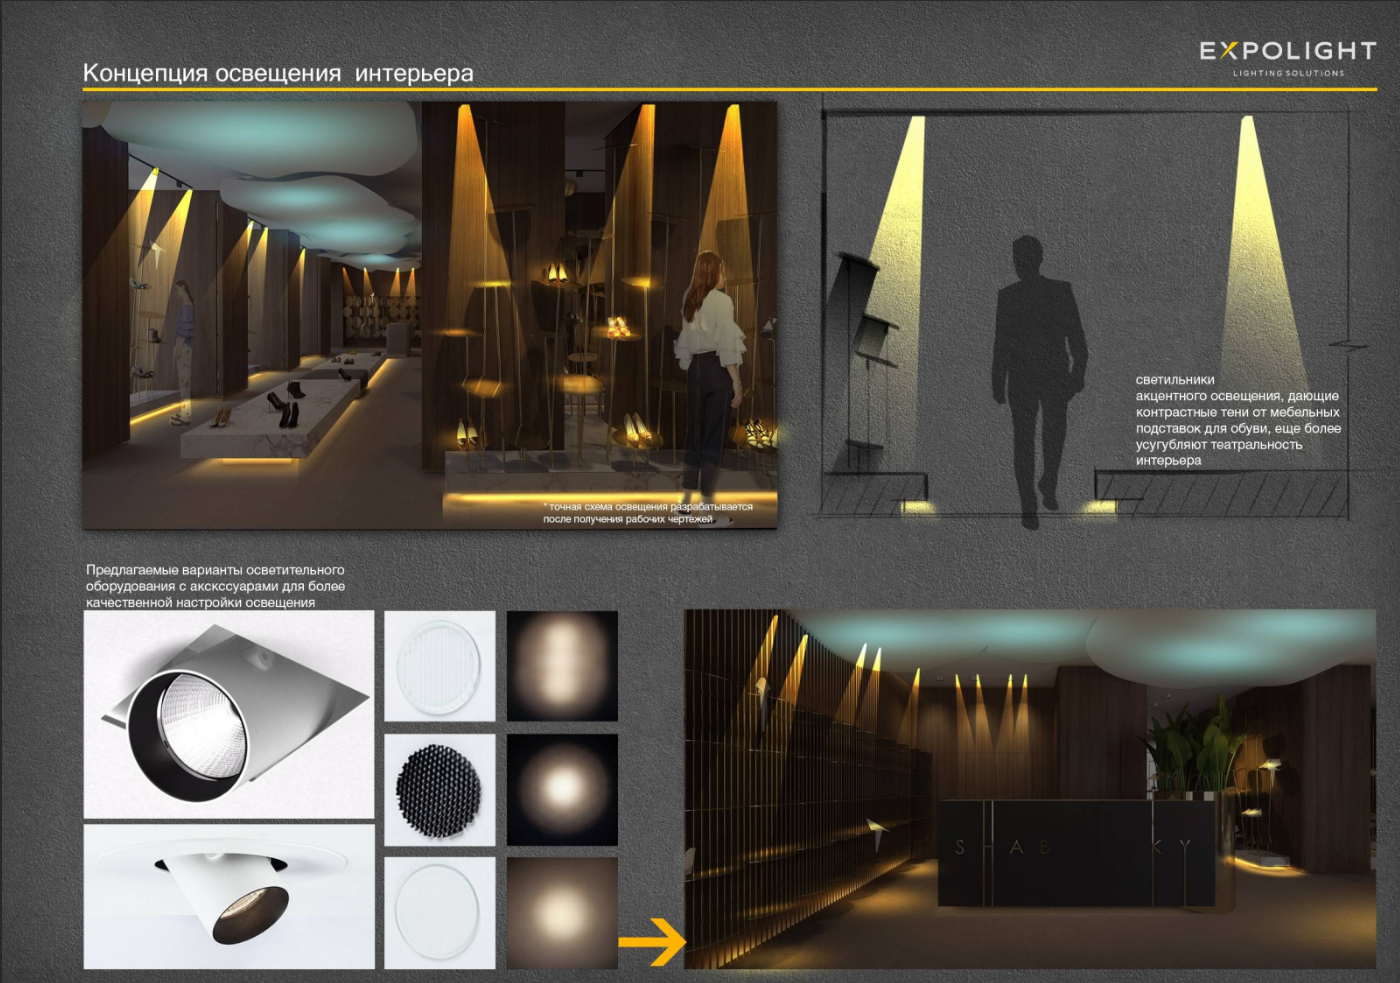This screenshot has width=1400, height=983.
Task: Click the 'LIGHTING SOLUTIONS' tagline
Action: (1288, 73)
